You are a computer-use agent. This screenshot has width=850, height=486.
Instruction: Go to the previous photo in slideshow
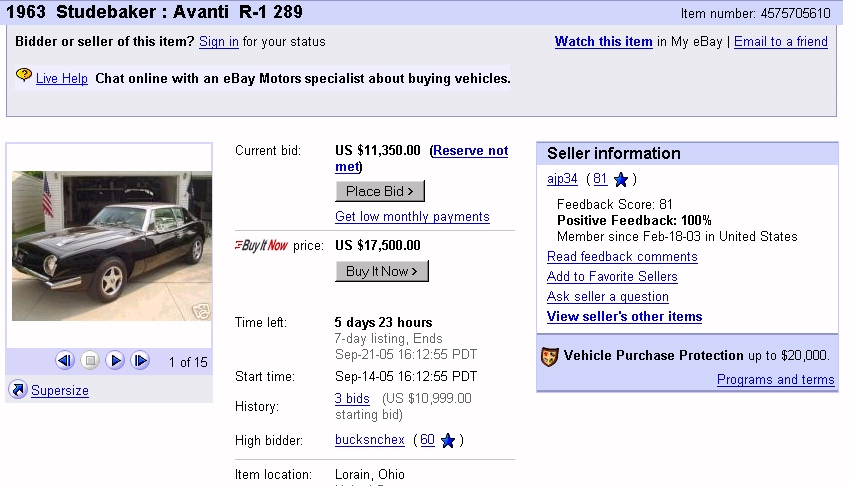[65, 361]
